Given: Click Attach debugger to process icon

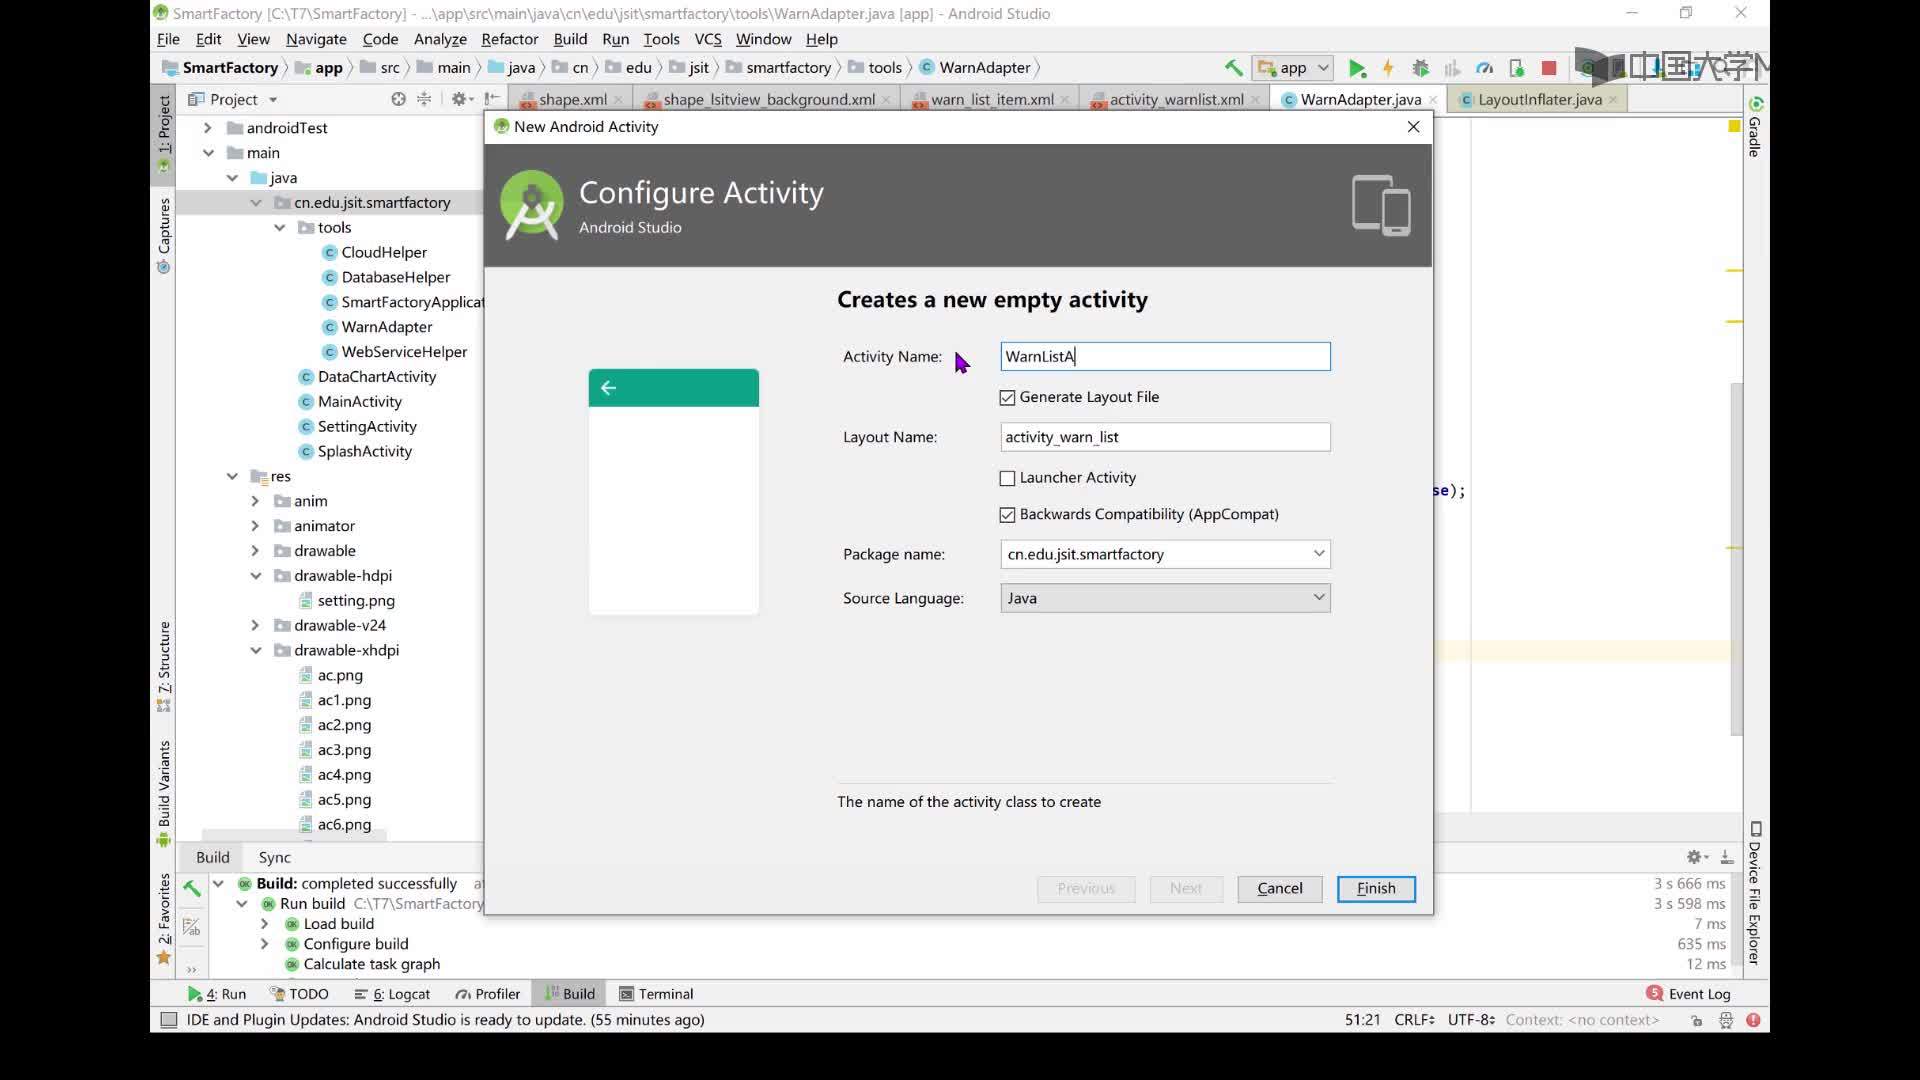Looking at the screenshot, I should [x=1517, y=68].
